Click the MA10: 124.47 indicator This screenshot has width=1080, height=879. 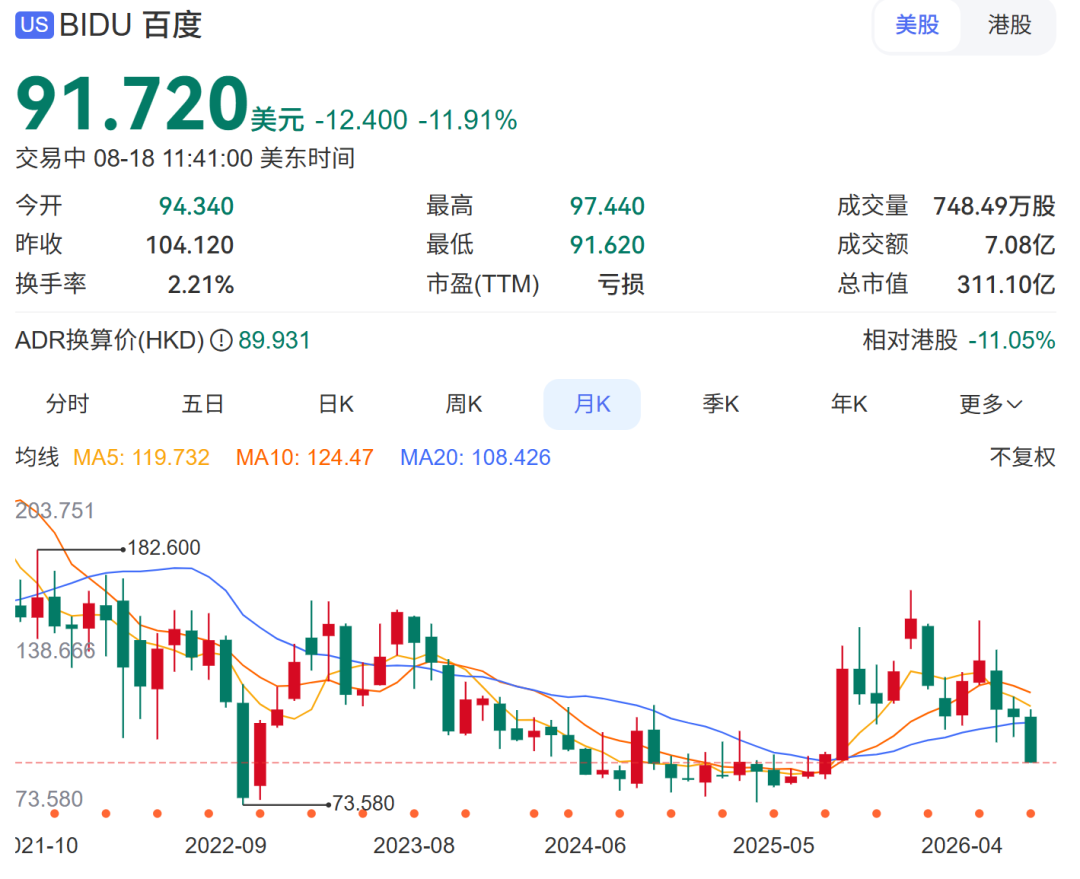[x=304, y=457]
